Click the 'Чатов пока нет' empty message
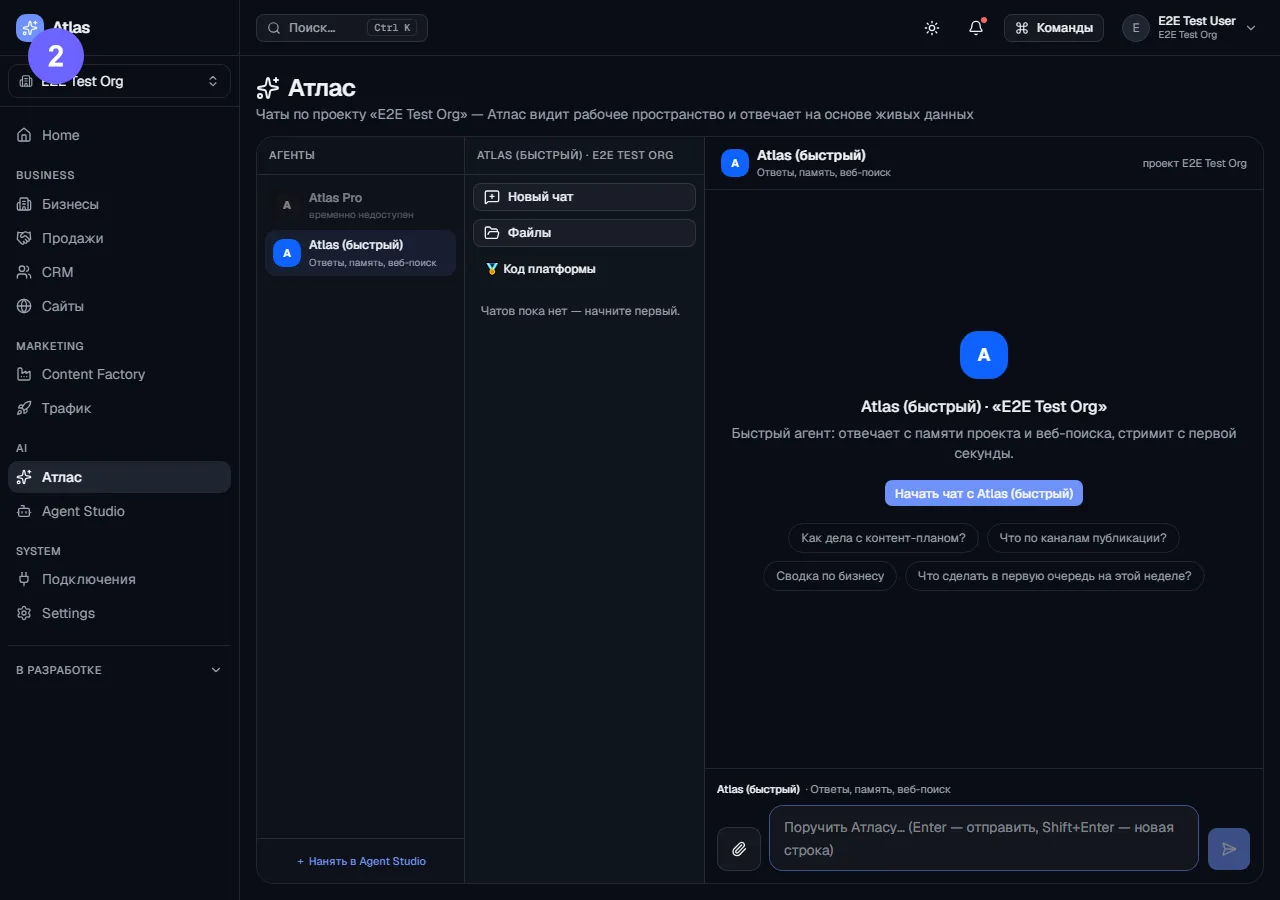The width and height of the screenshot is (1280, 900). pyautogui.click(x=580, y=311)
